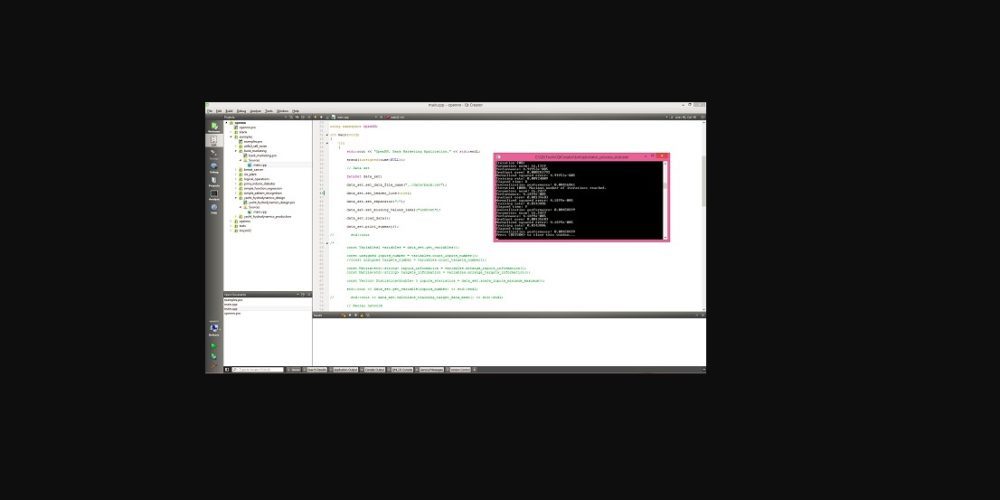Open the Build menu
Screen dimensions: 1000x500
coord(229,111)
